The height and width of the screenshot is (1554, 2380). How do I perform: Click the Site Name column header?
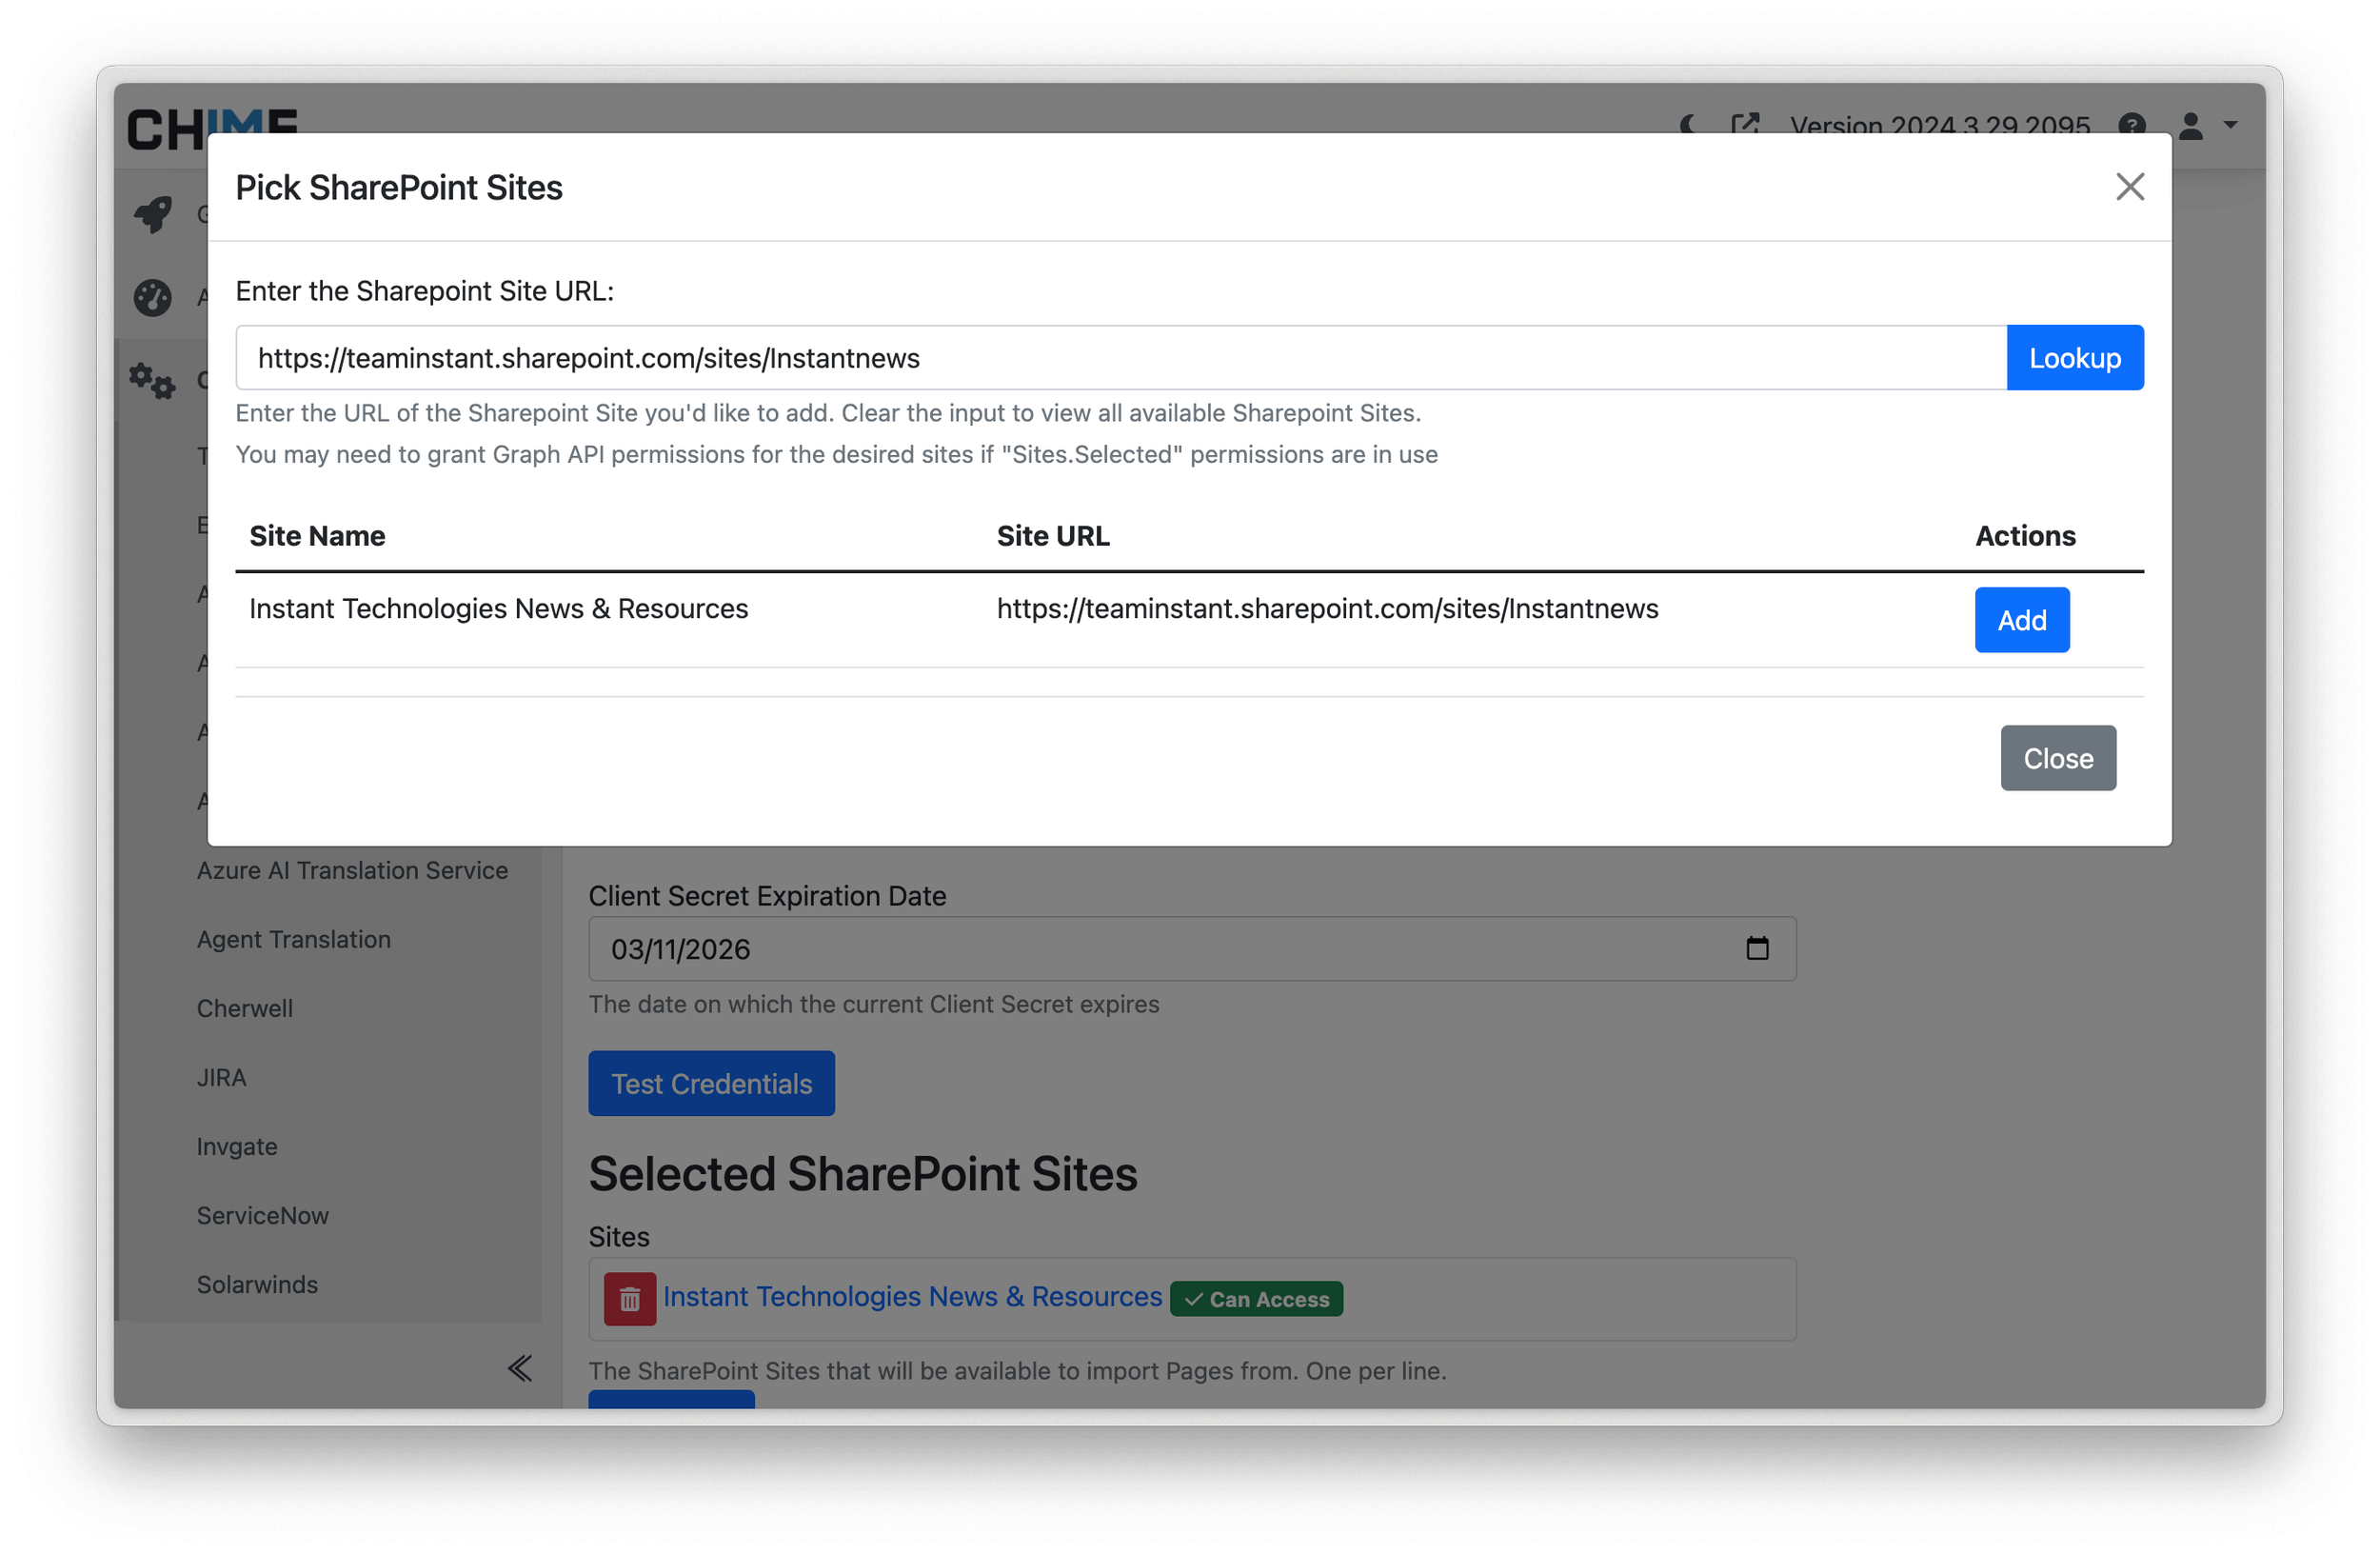317,536
